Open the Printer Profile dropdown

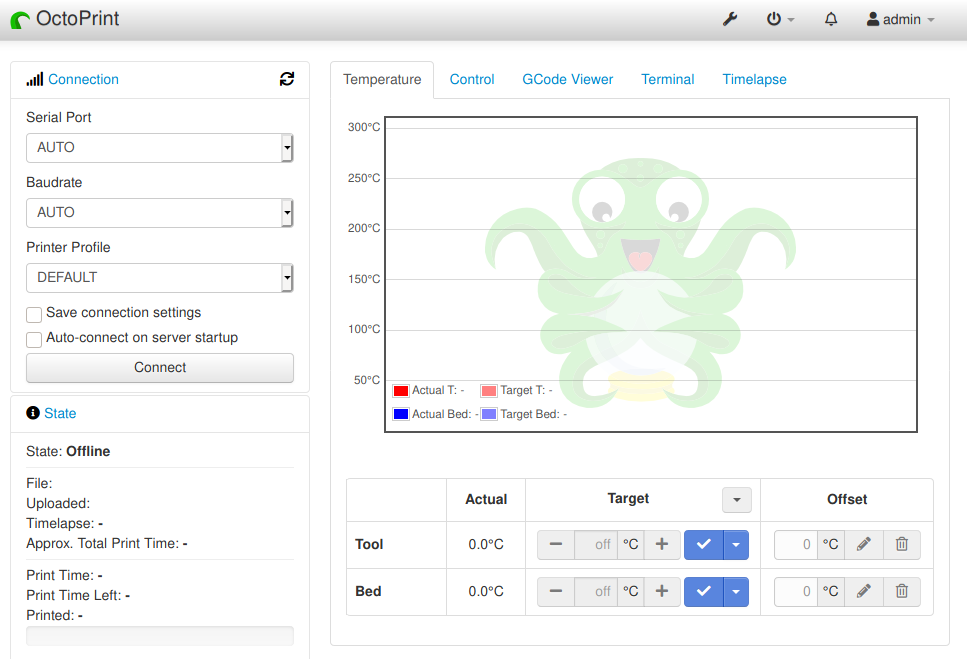pyautogui.click(x=160, y=278)
